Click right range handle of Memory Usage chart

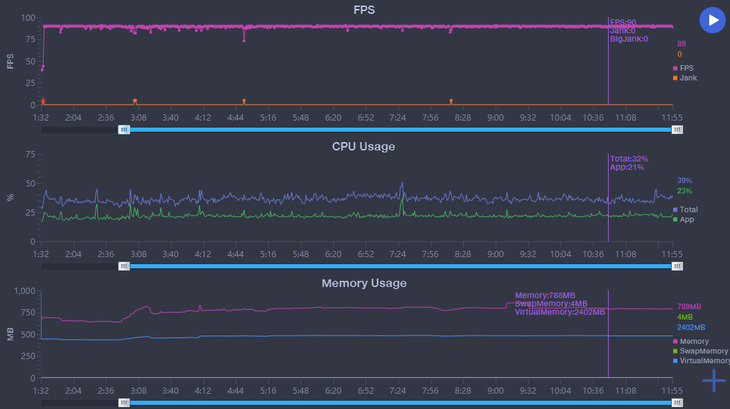(x=677, y=402)
